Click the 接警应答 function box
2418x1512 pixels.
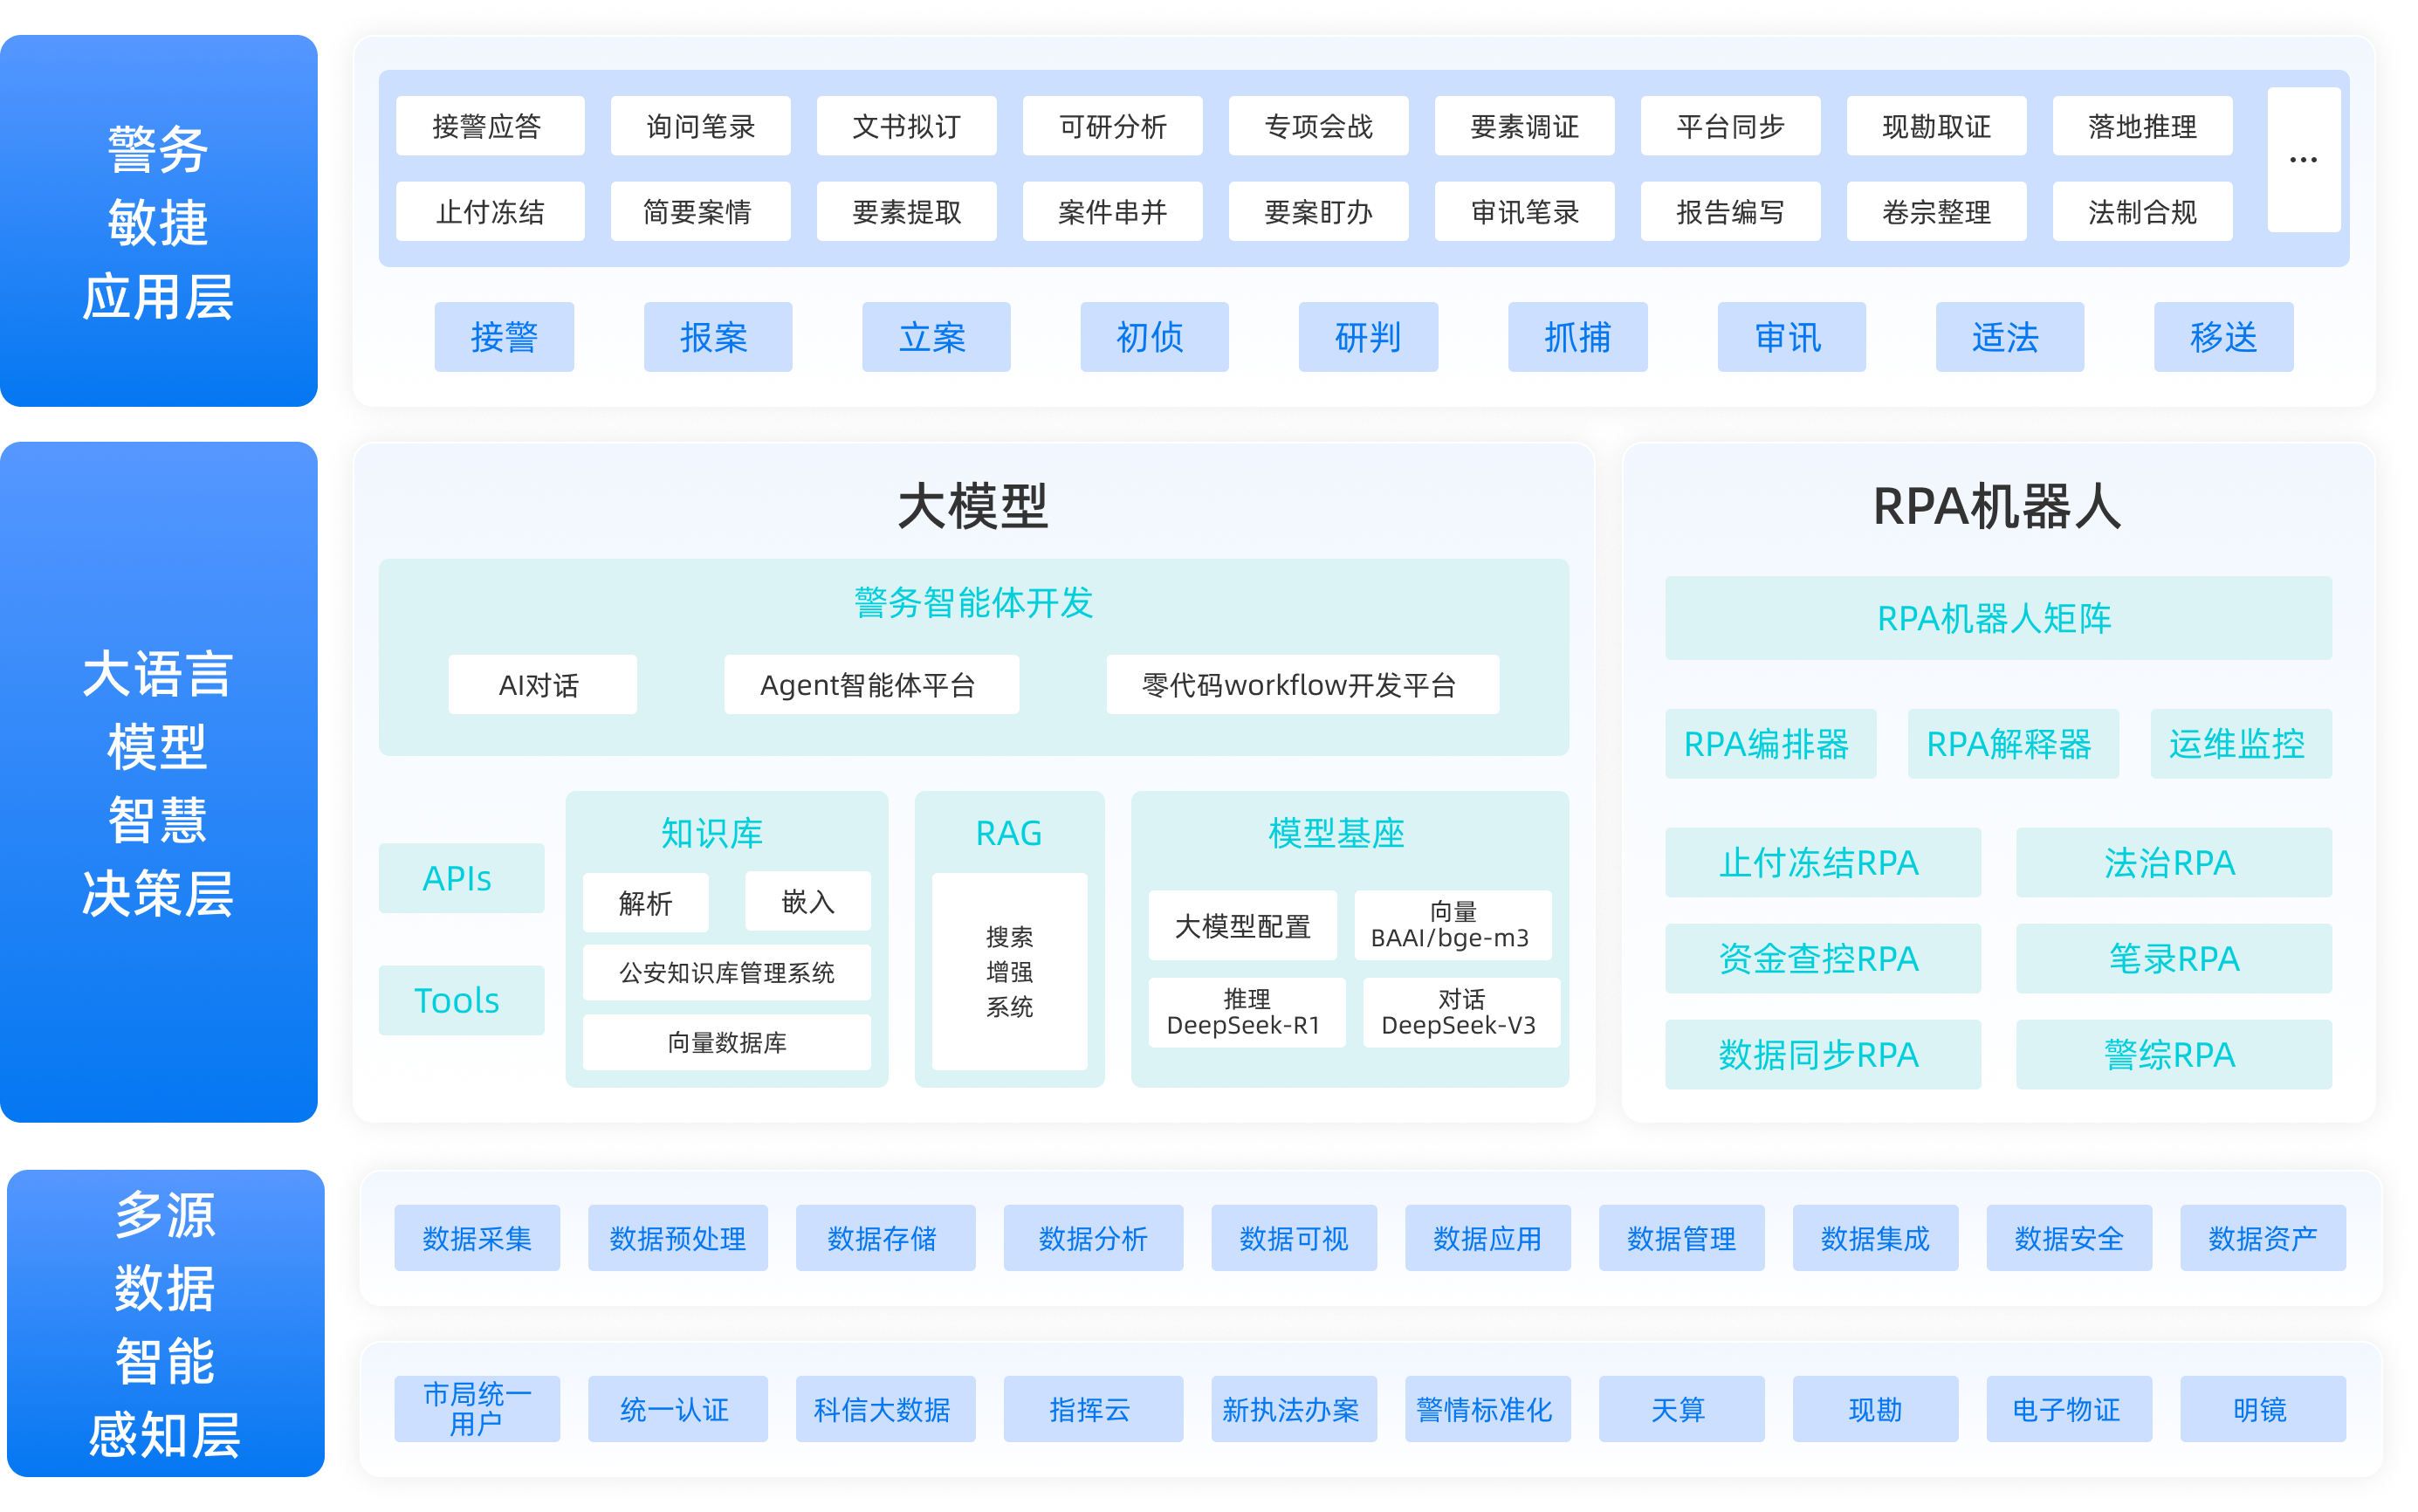[489, 126]
